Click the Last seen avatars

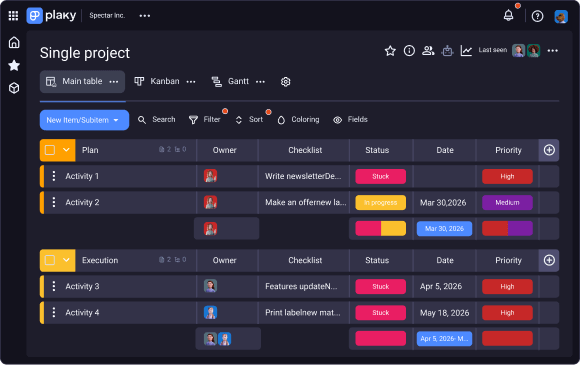pos(526,51)
